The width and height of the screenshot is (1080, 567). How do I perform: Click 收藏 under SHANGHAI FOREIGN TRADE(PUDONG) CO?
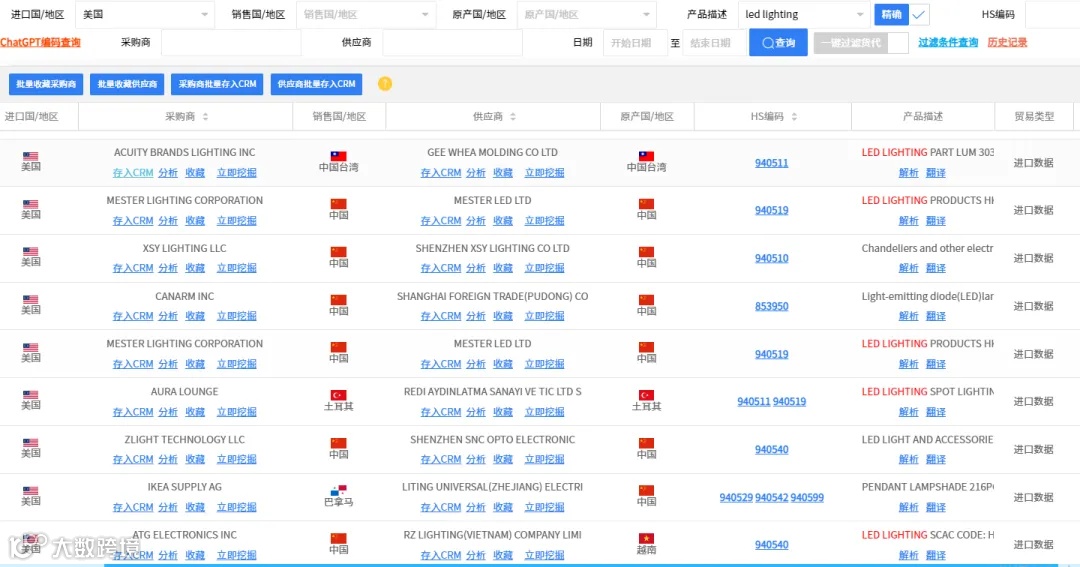[x=503, y=316]
